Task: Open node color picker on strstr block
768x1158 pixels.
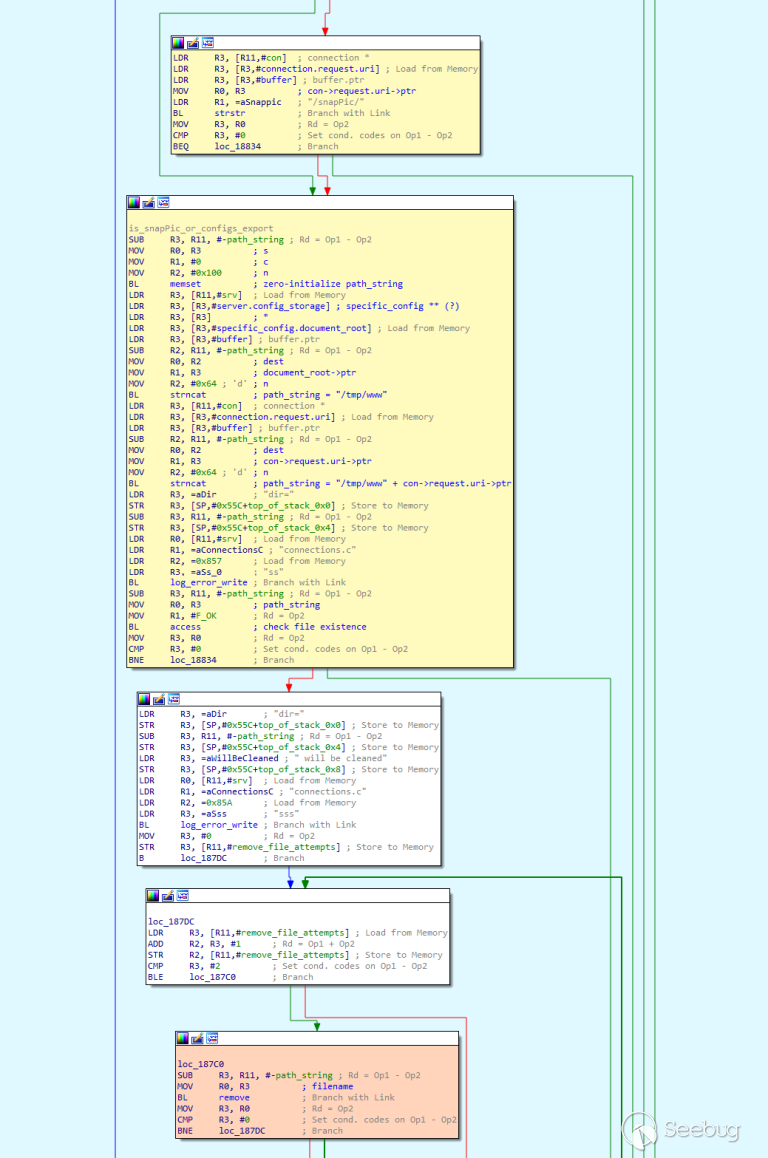Action: pyautogui.click(x=178, y=43)
